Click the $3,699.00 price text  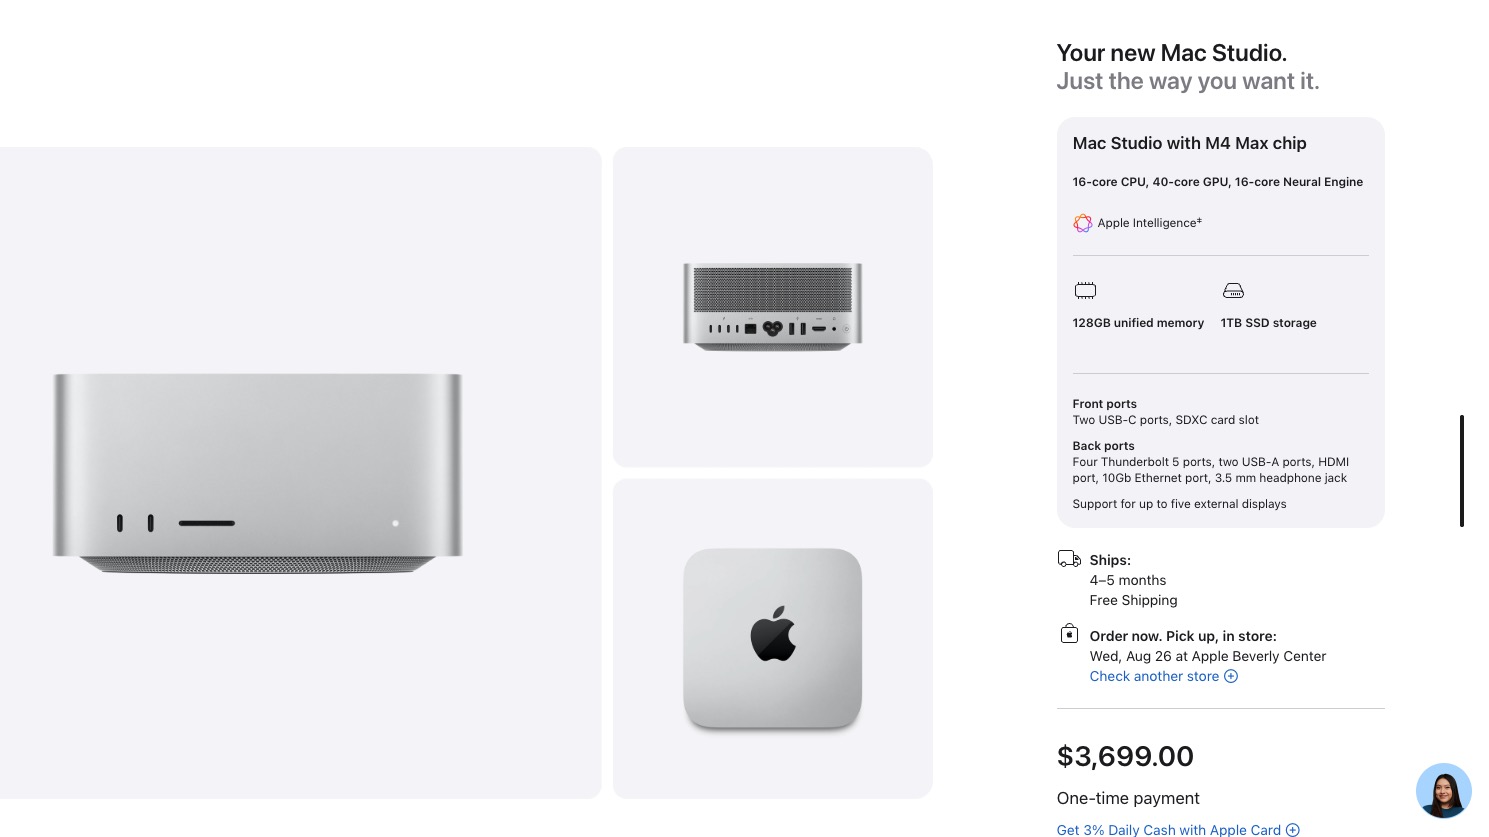coord(1125,756)
